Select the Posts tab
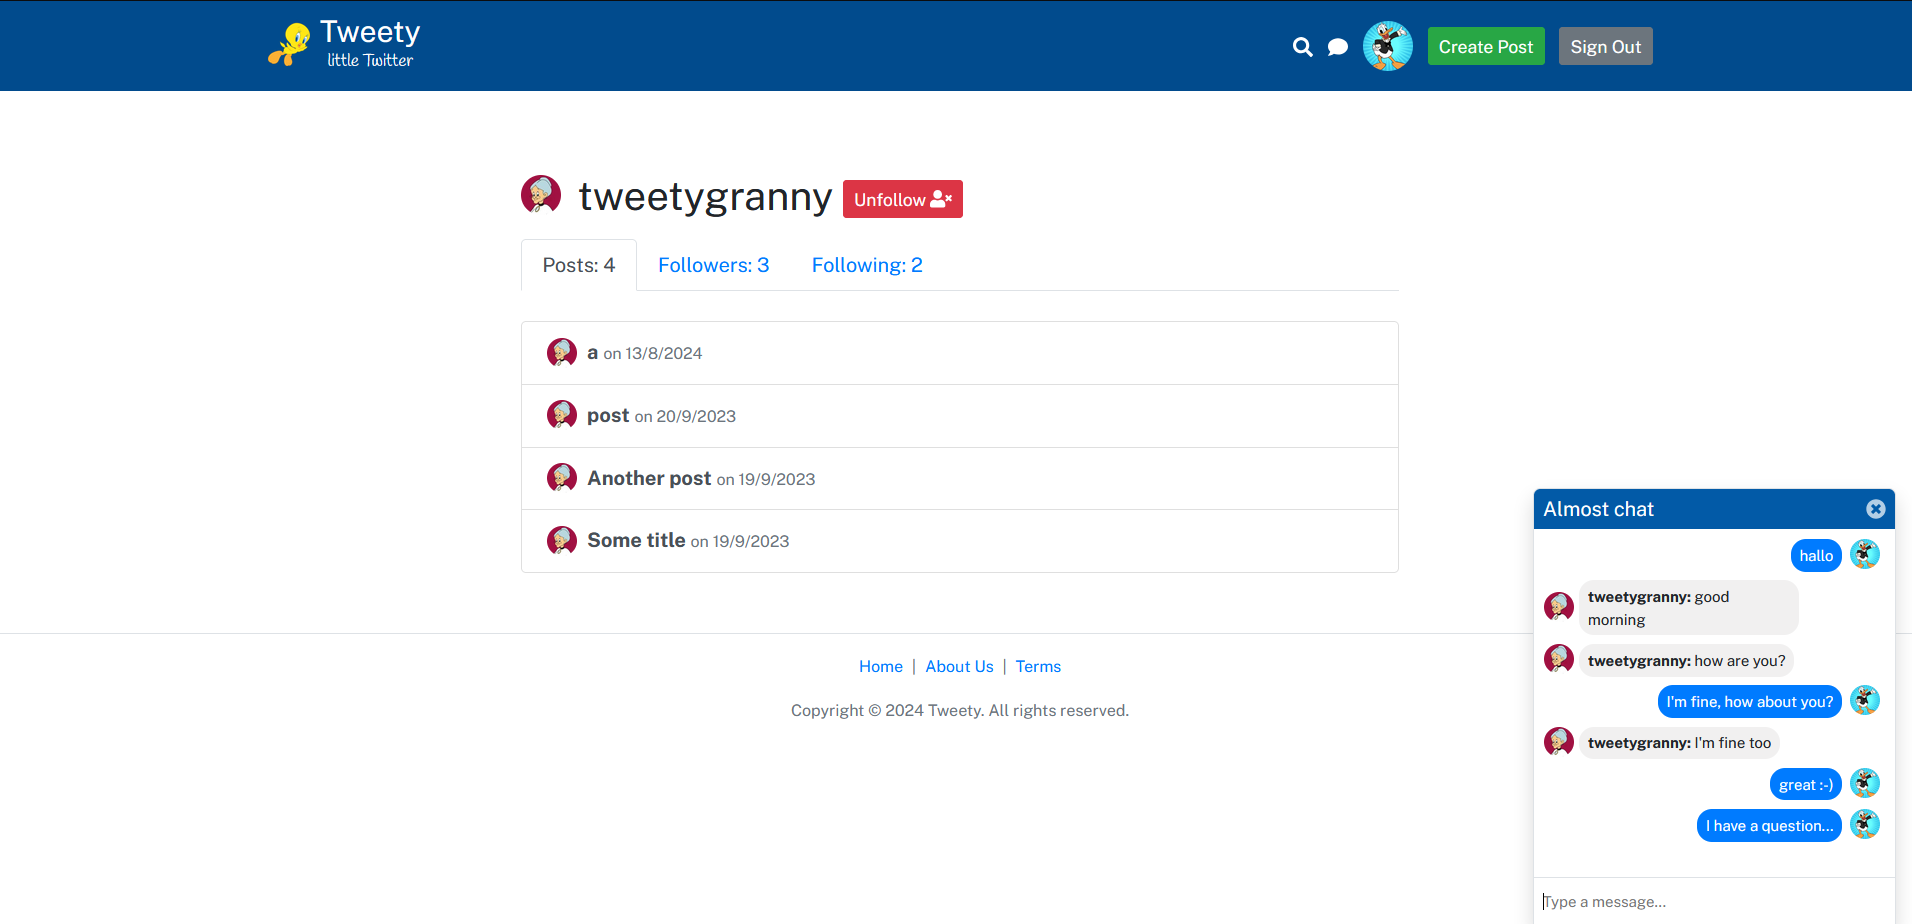The image size is (1912, 924). pyautogui.click(x=578, y=264)
